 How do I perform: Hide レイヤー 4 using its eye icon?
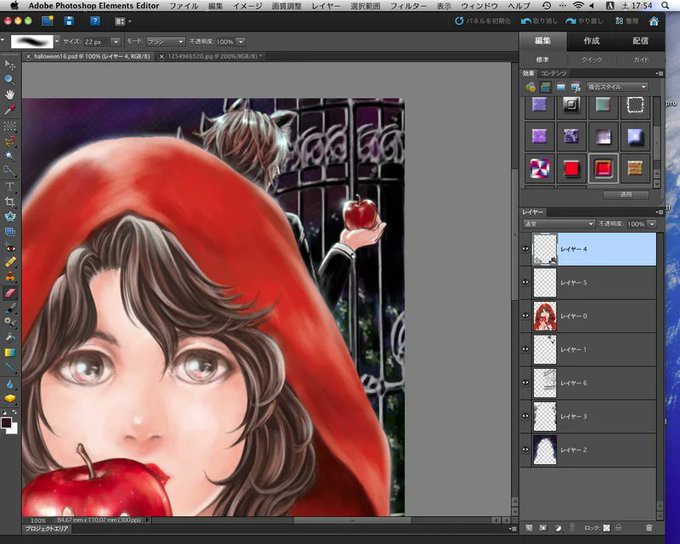pyautogui.click(x=526, y=250)
